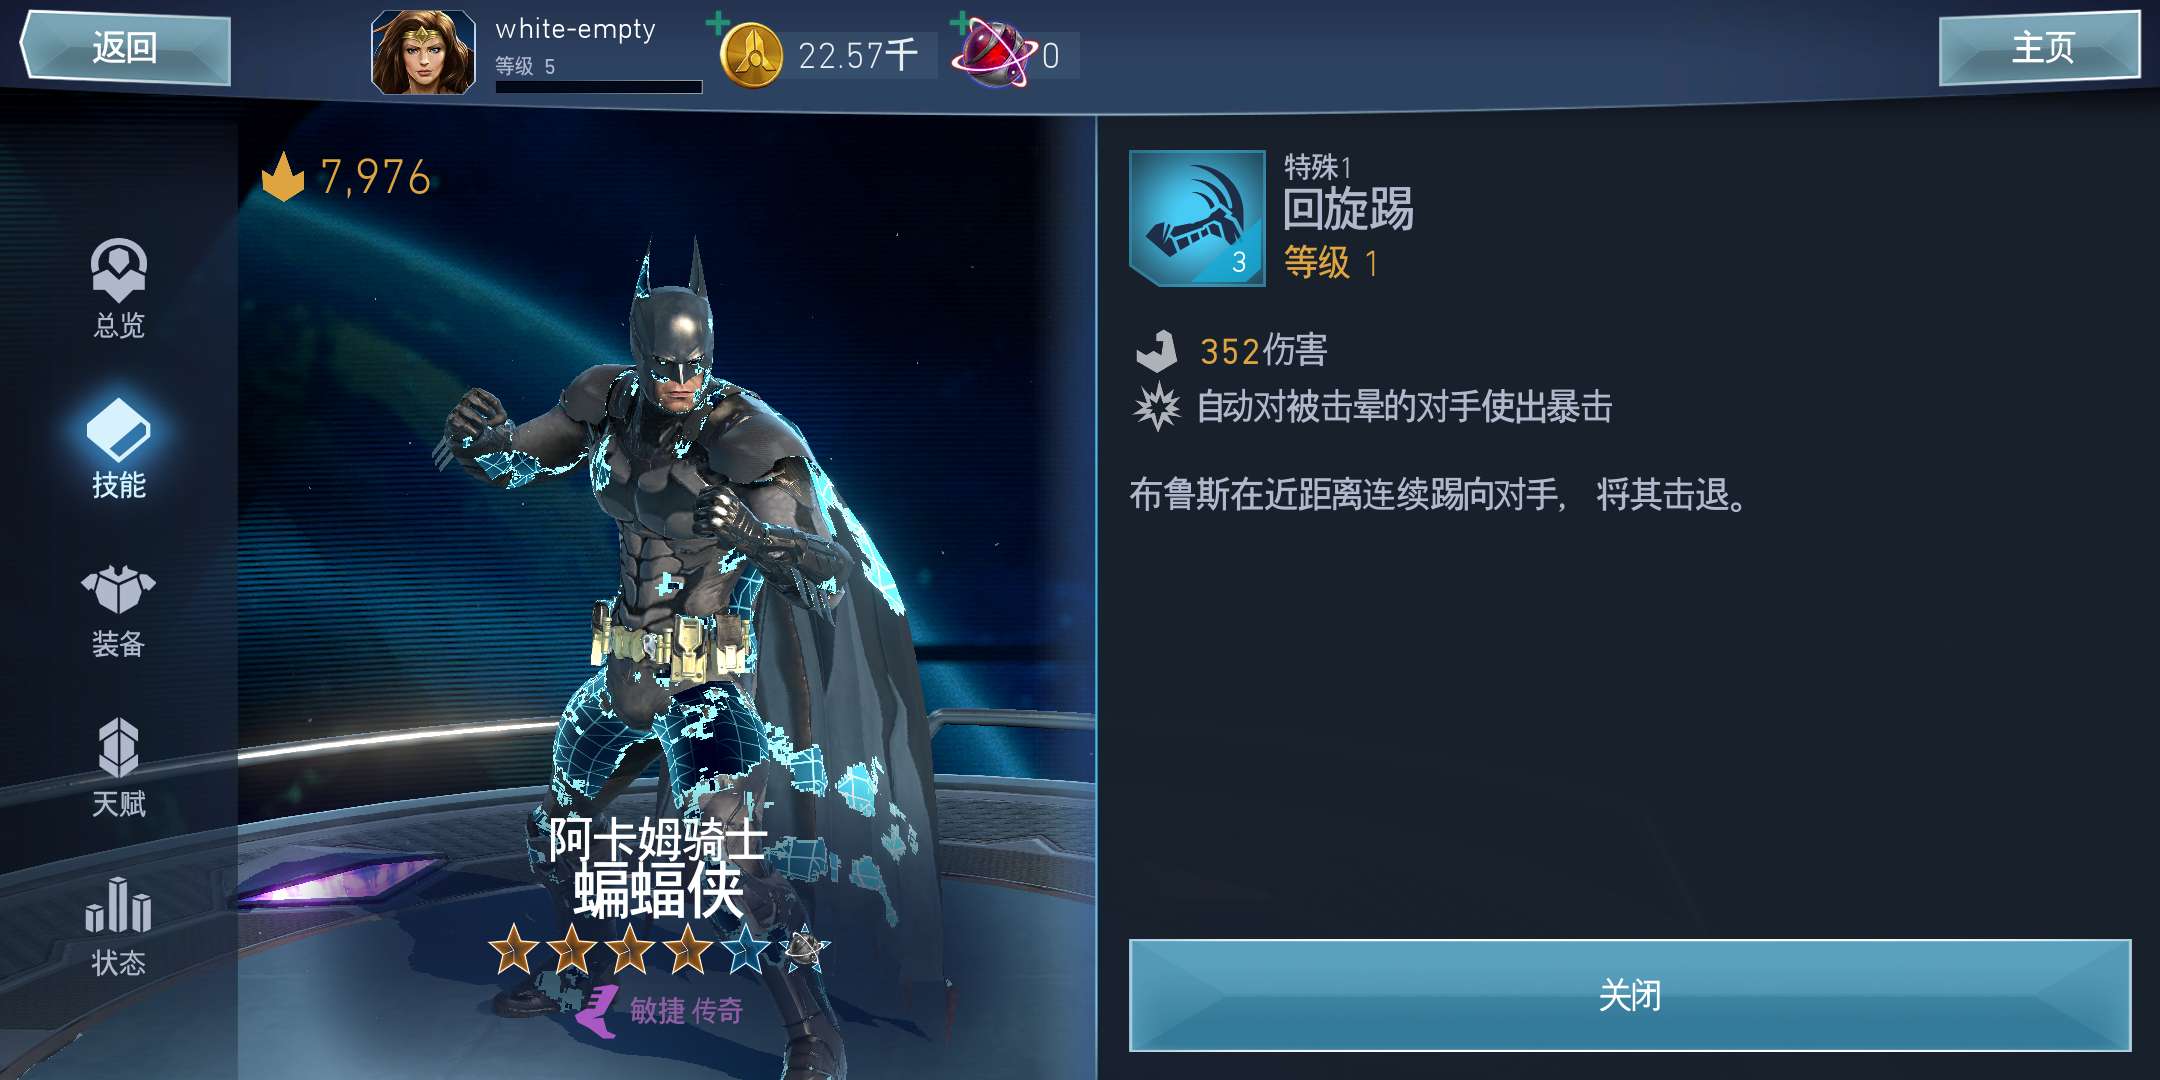Go to 主页 home button
This screenshot has height=1080, width=2160.
coord(2040,47)
